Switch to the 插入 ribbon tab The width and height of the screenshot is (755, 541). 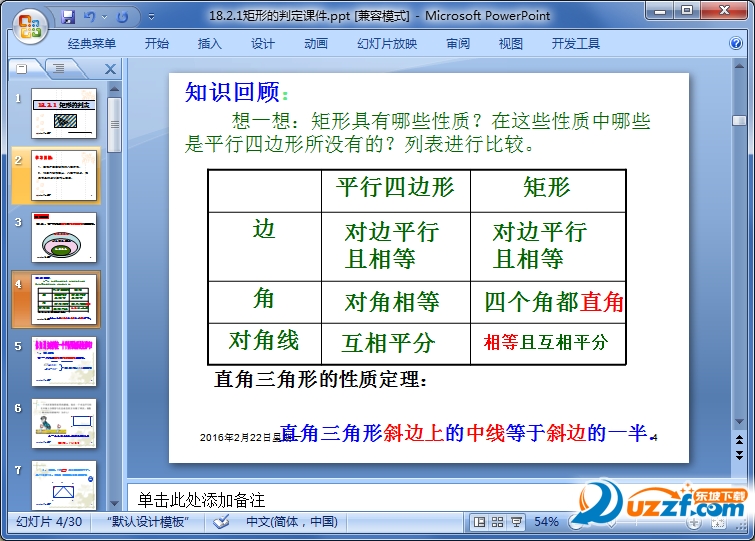(209, 44)
